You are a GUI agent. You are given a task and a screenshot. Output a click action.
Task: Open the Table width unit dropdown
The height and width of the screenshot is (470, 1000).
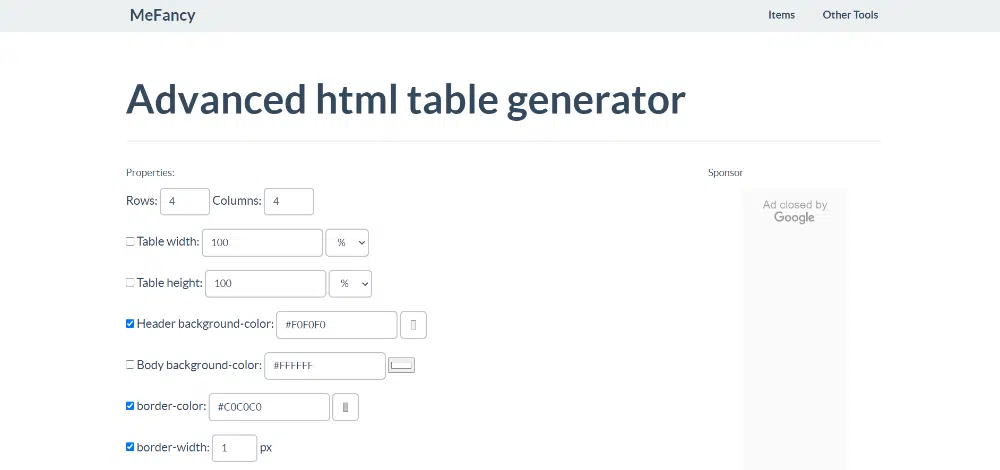347,243
